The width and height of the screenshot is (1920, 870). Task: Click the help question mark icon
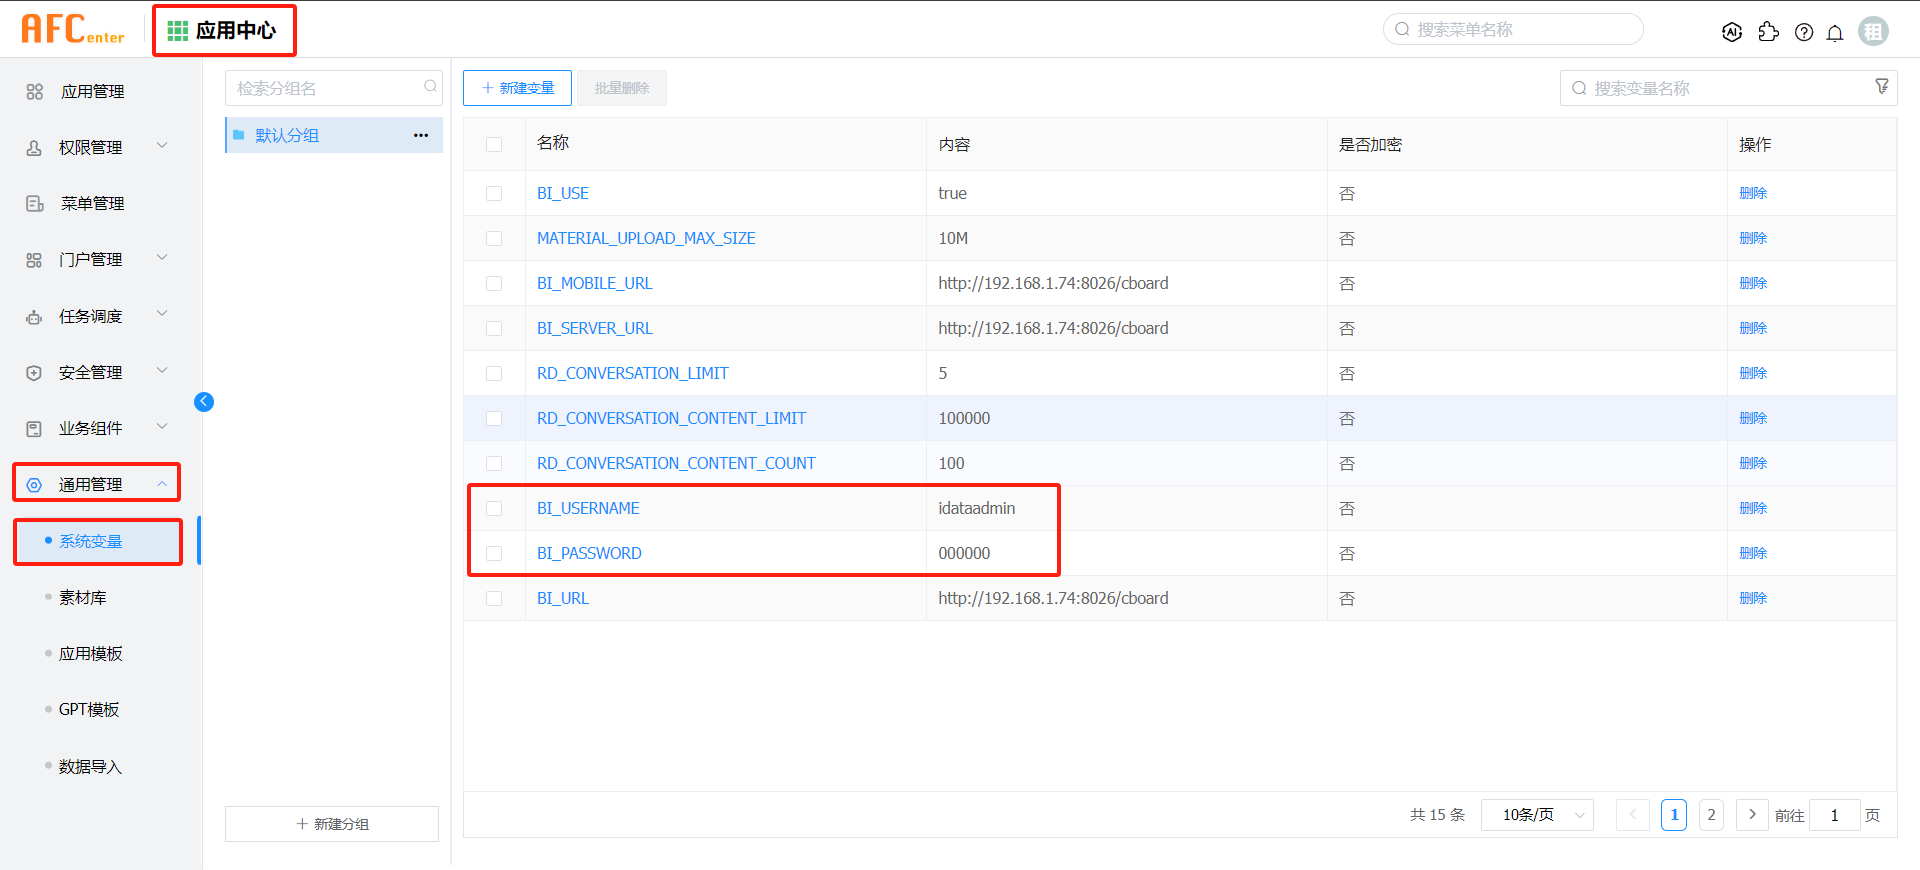1804,32
